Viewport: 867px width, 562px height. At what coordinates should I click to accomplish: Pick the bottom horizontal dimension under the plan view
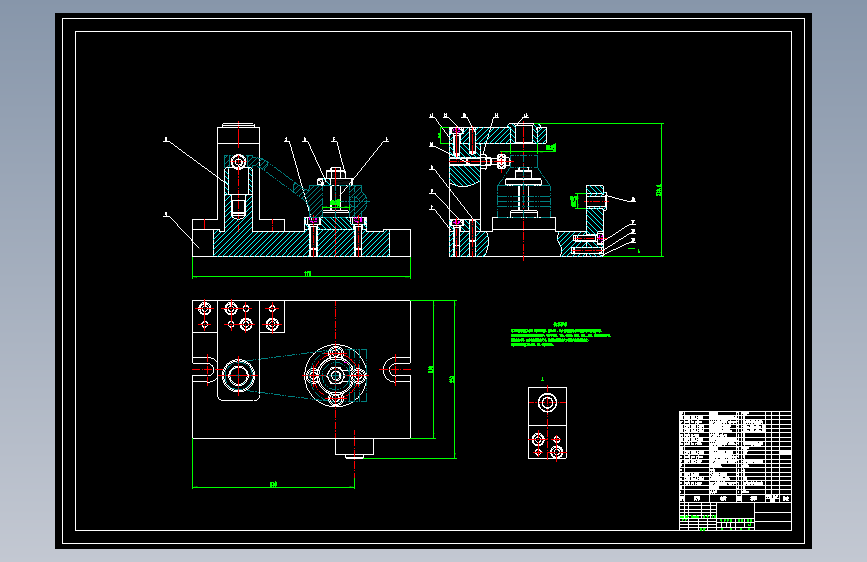point(273,485)
